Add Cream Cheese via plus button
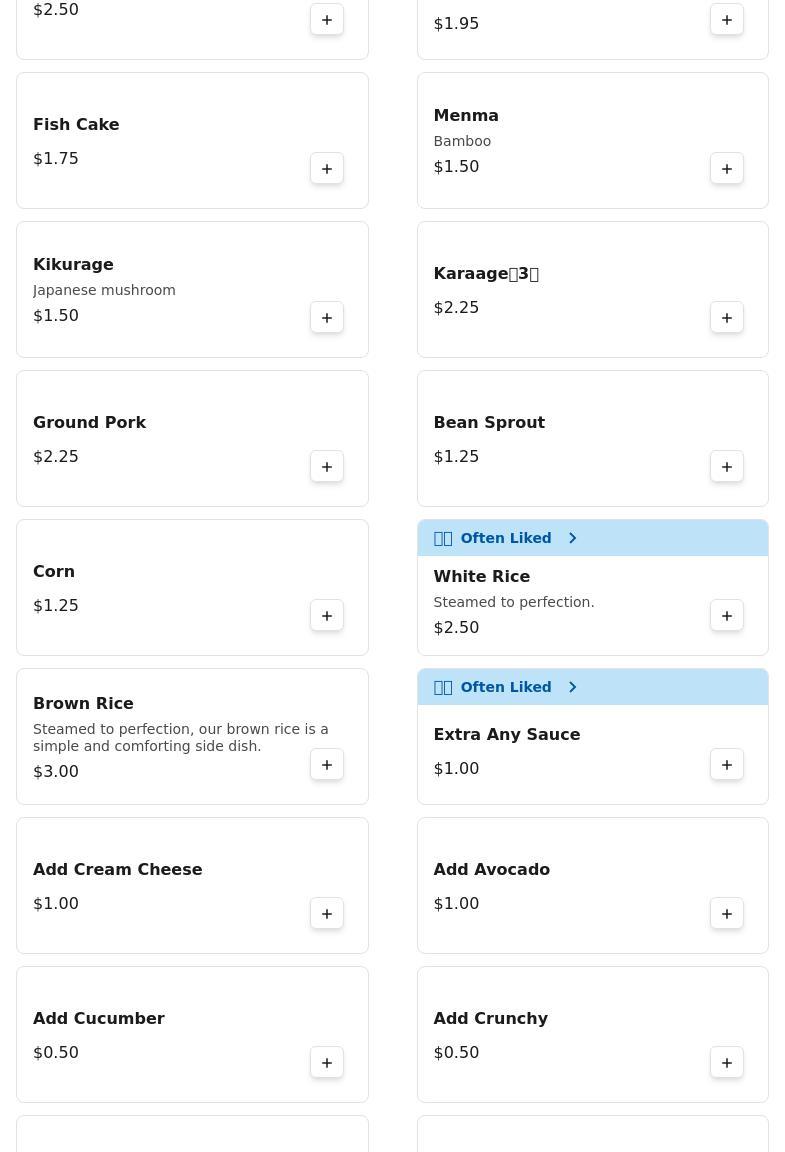 tap(327, 914)
